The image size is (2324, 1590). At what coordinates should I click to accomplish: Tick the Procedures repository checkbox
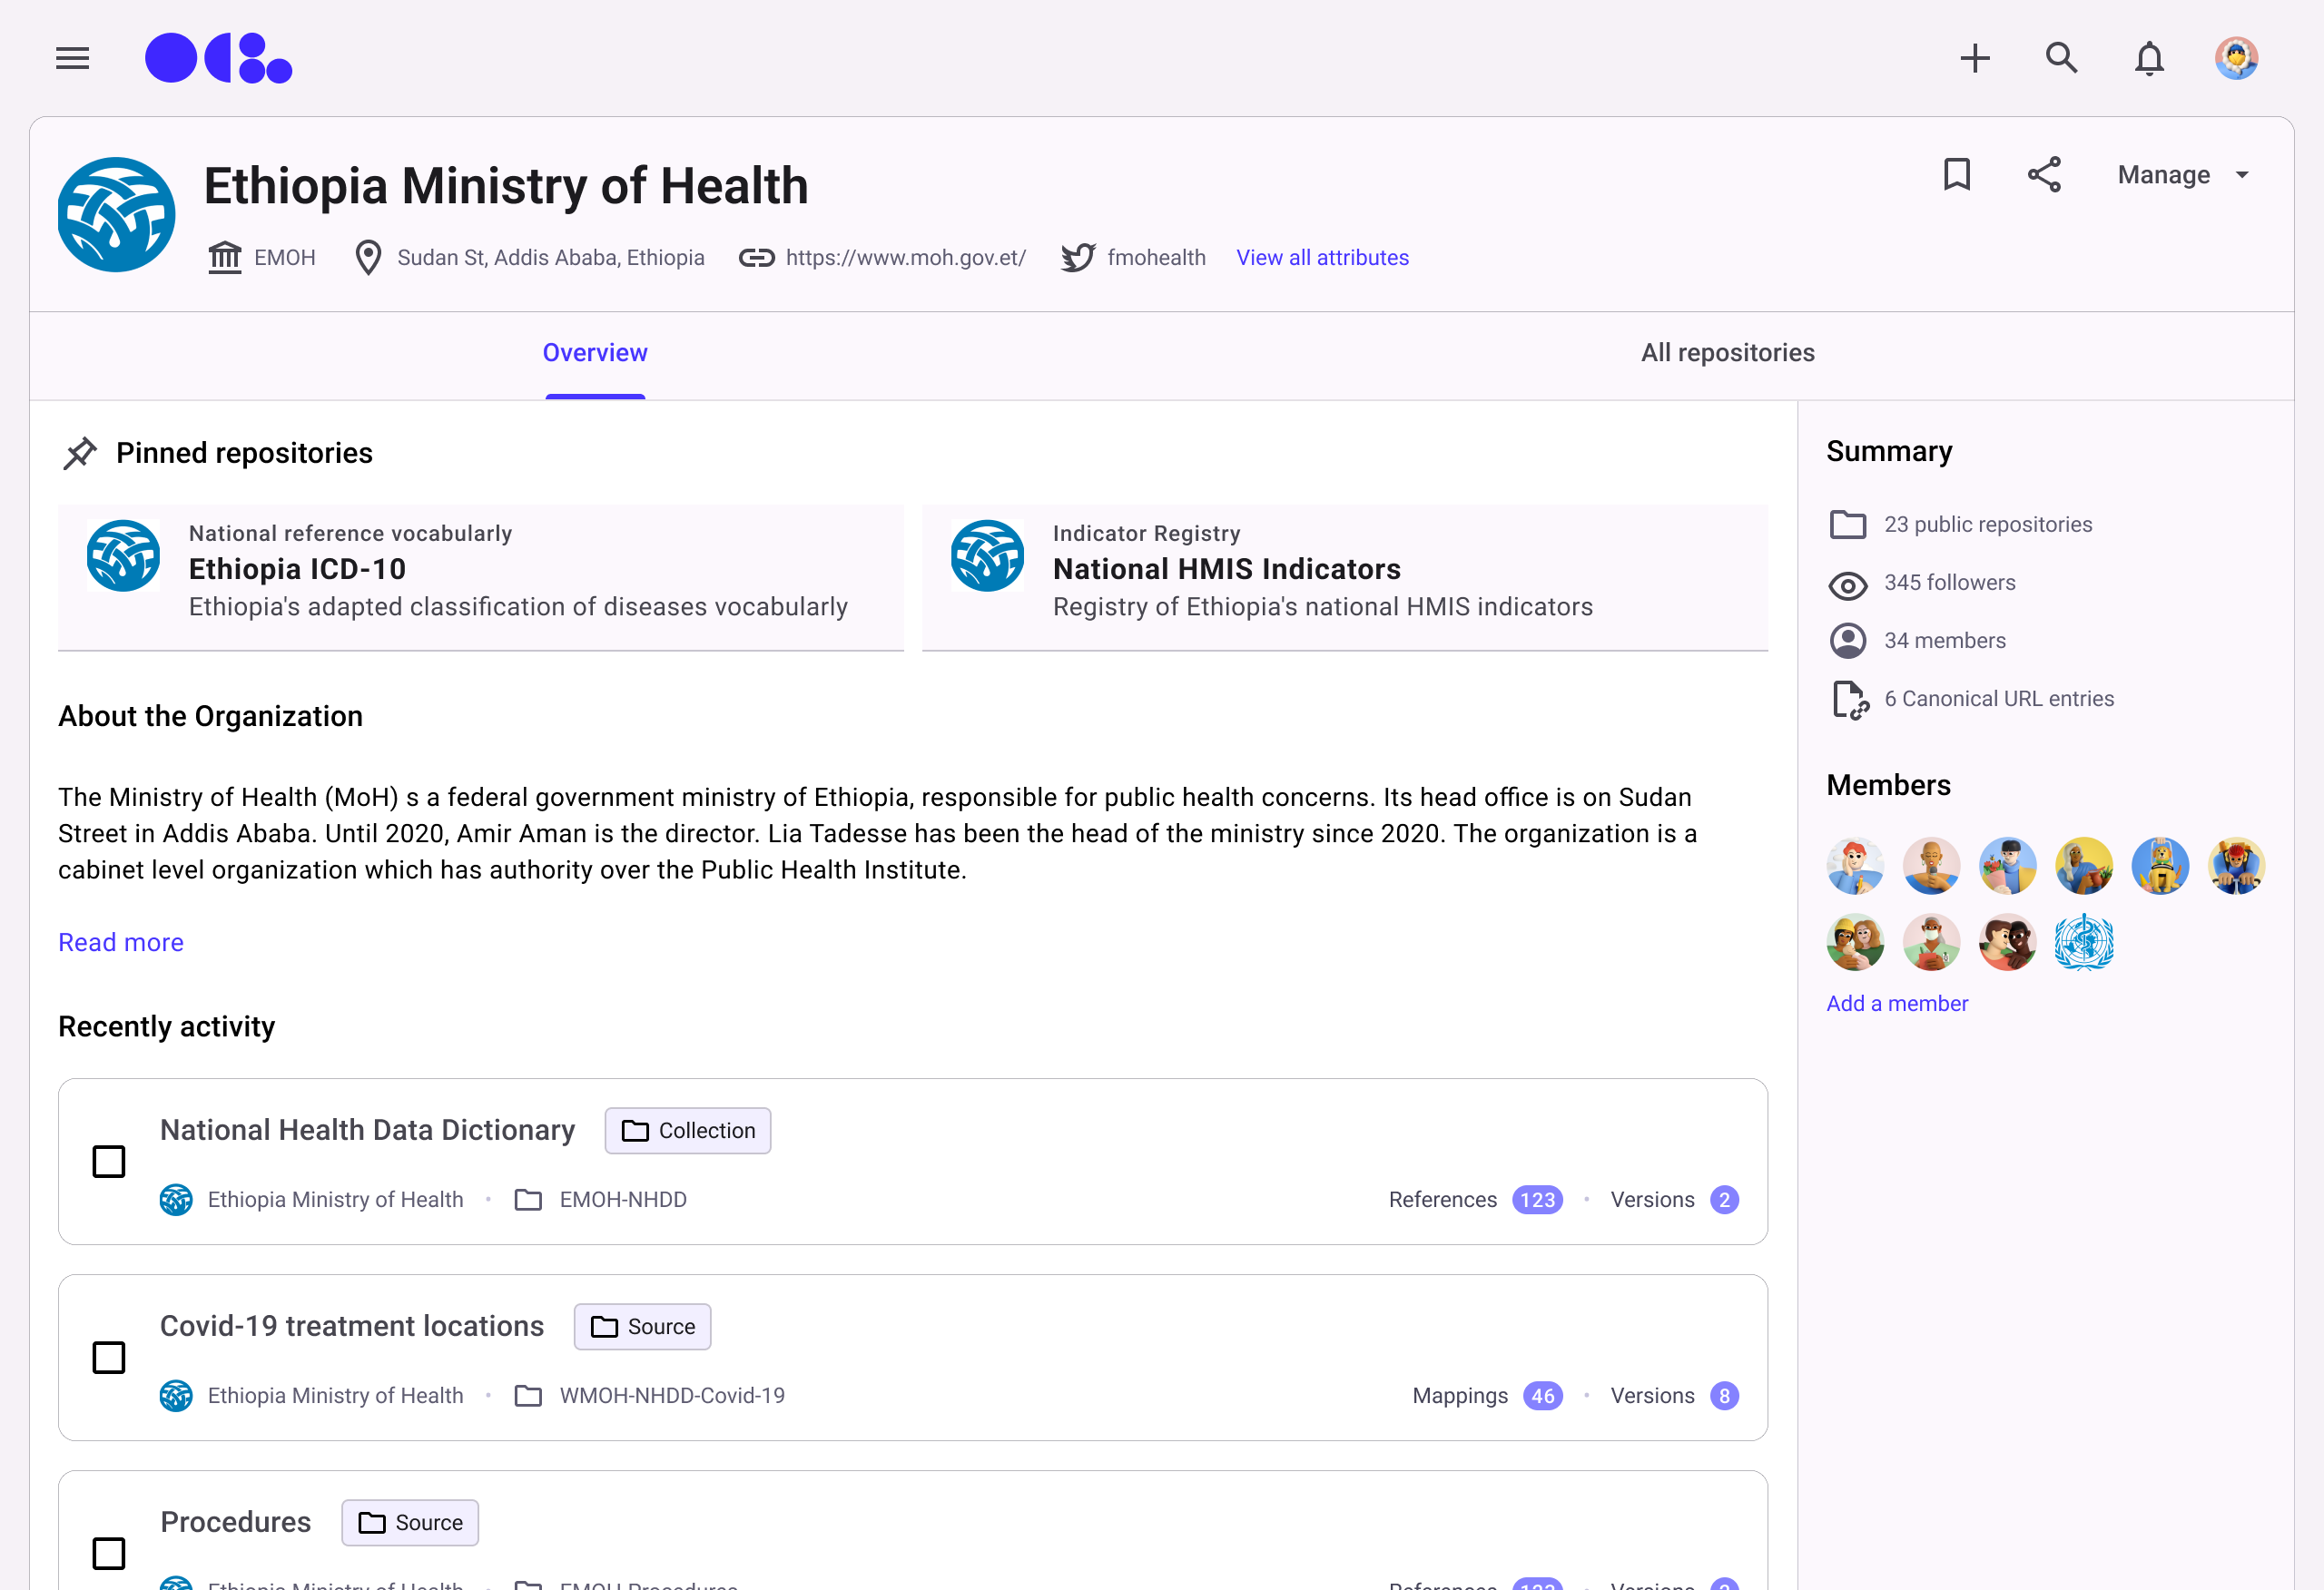pyautogui.click(x=109, y=1553)
